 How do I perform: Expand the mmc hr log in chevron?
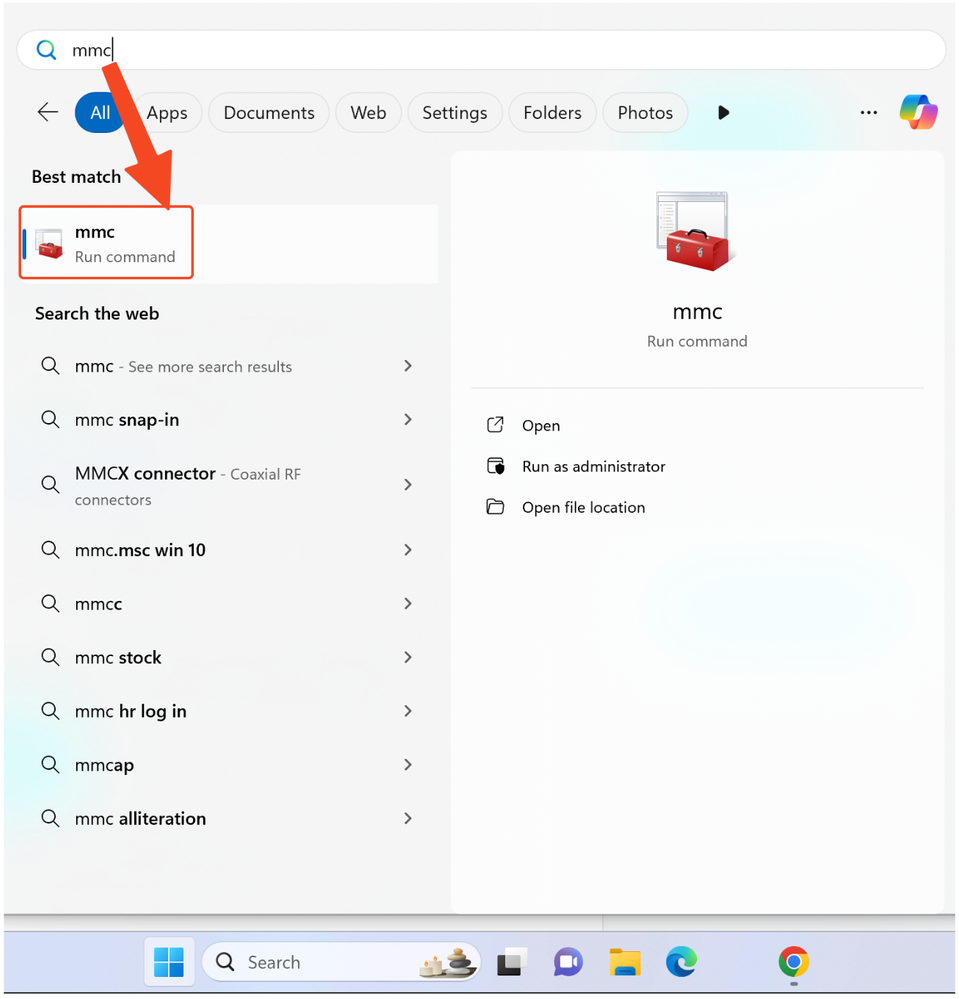(408, 711)
